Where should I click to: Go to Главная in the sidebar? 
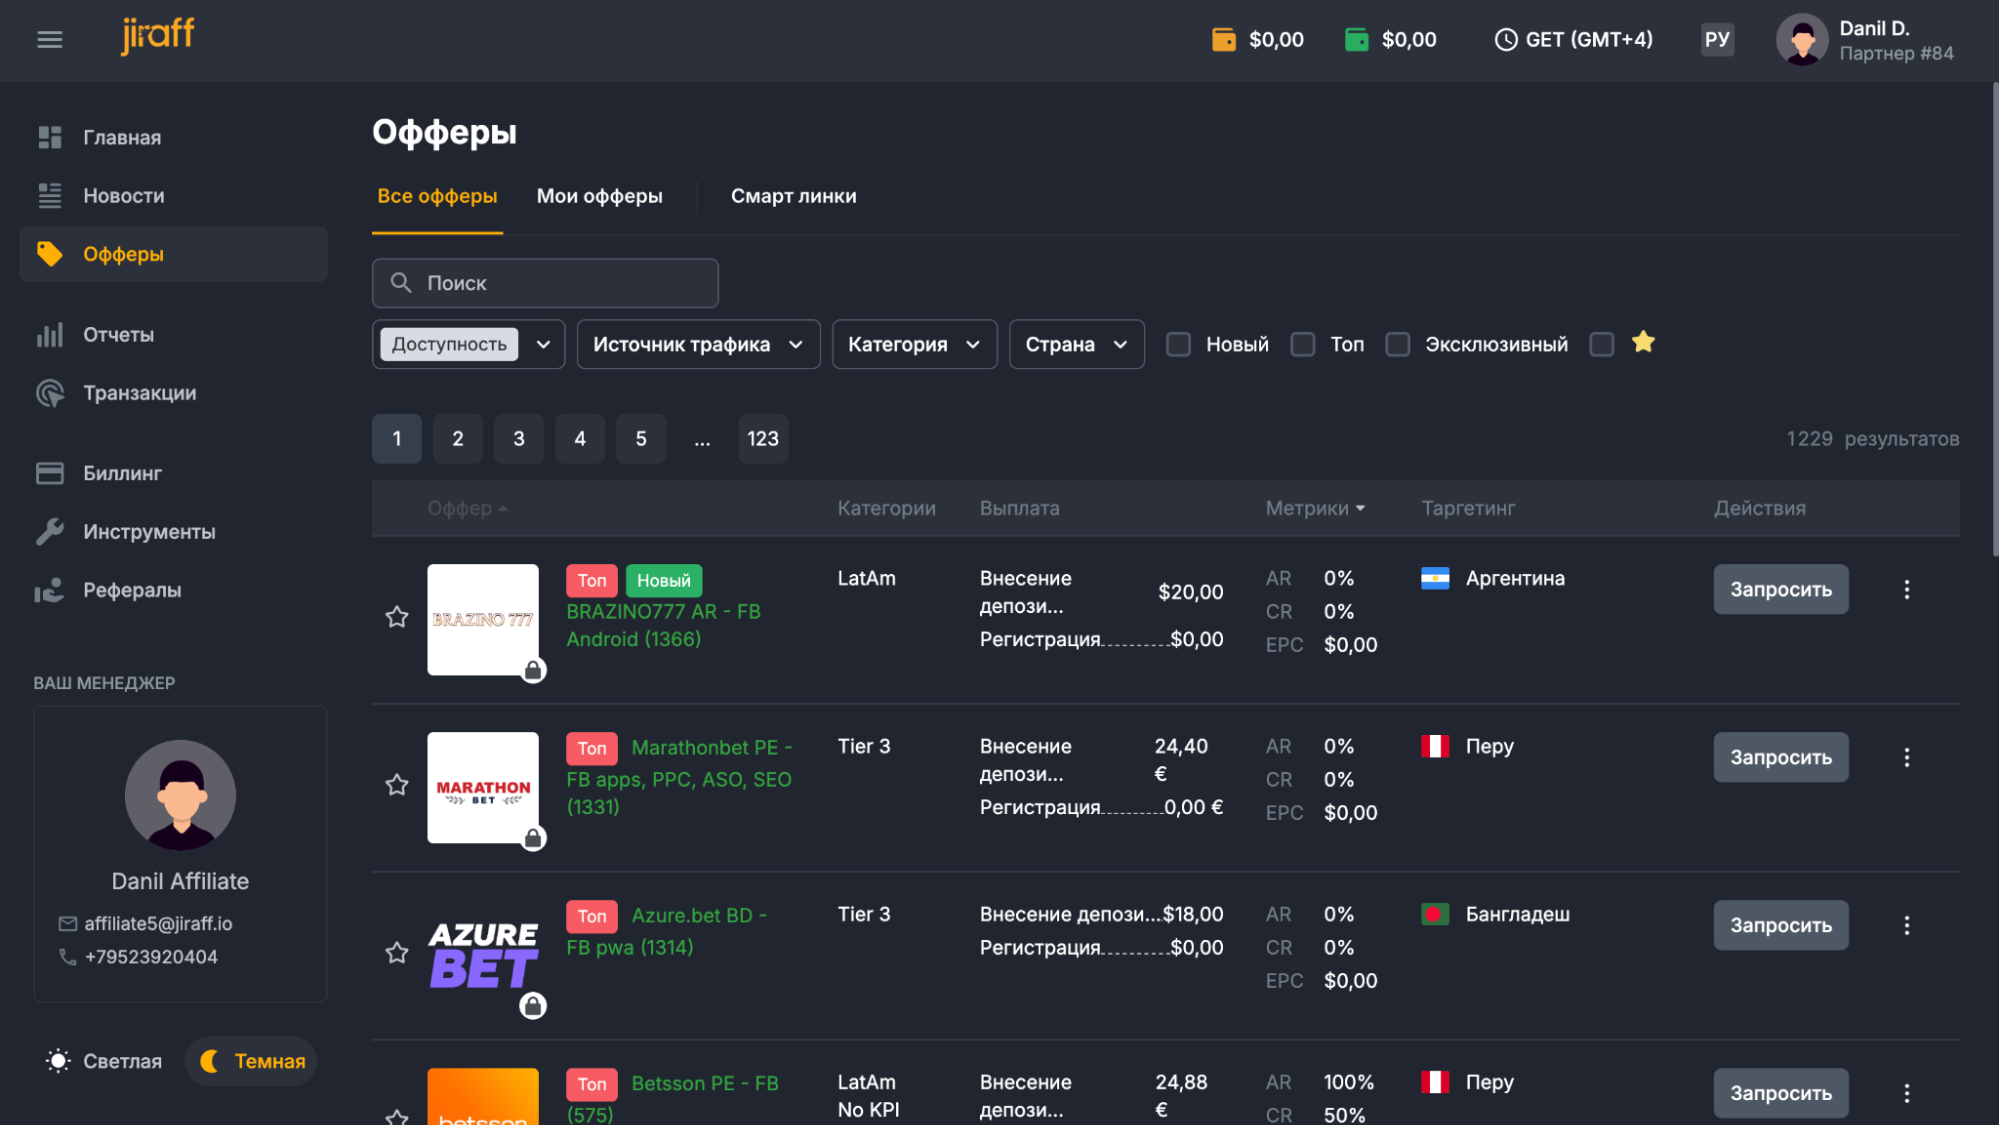pyautogui.click(x=174, y=138)
